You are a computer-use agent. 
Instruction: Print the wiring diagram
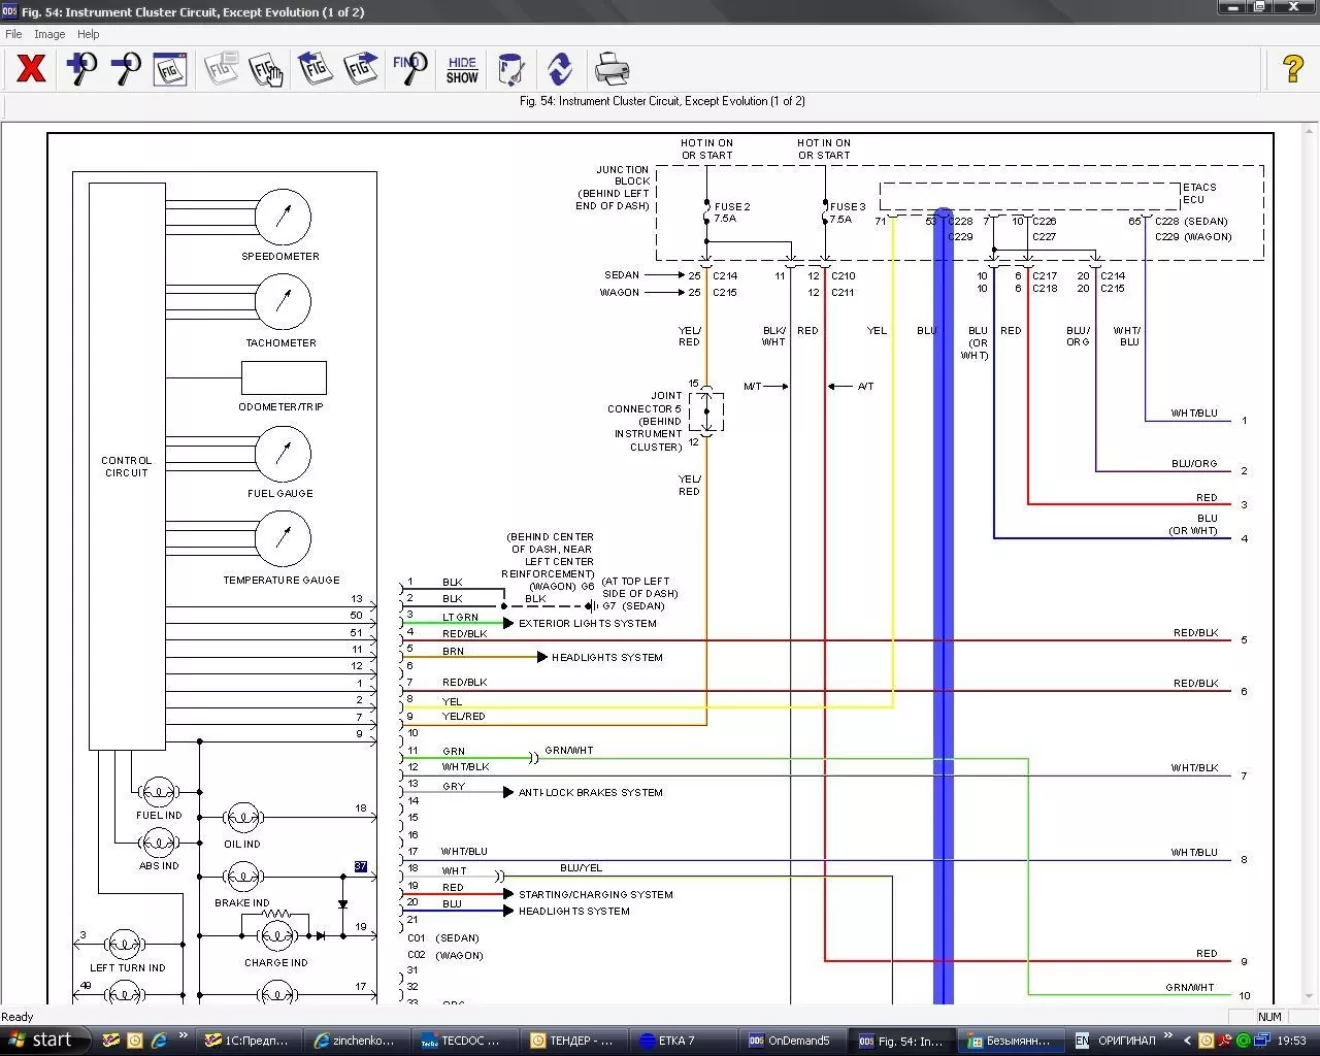[x=611, y=69]
